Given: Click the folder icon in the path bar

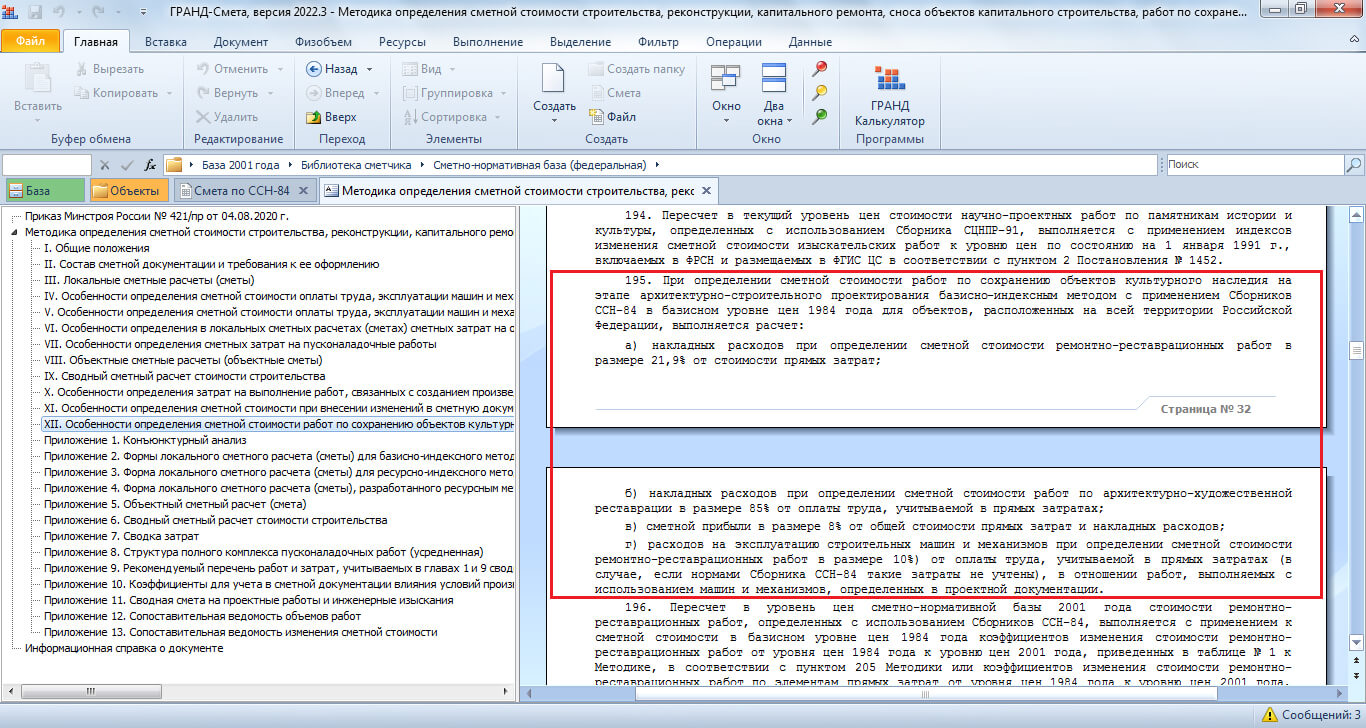Looking at the screenshot, I should pyautogui.click(x=174, y=165).
